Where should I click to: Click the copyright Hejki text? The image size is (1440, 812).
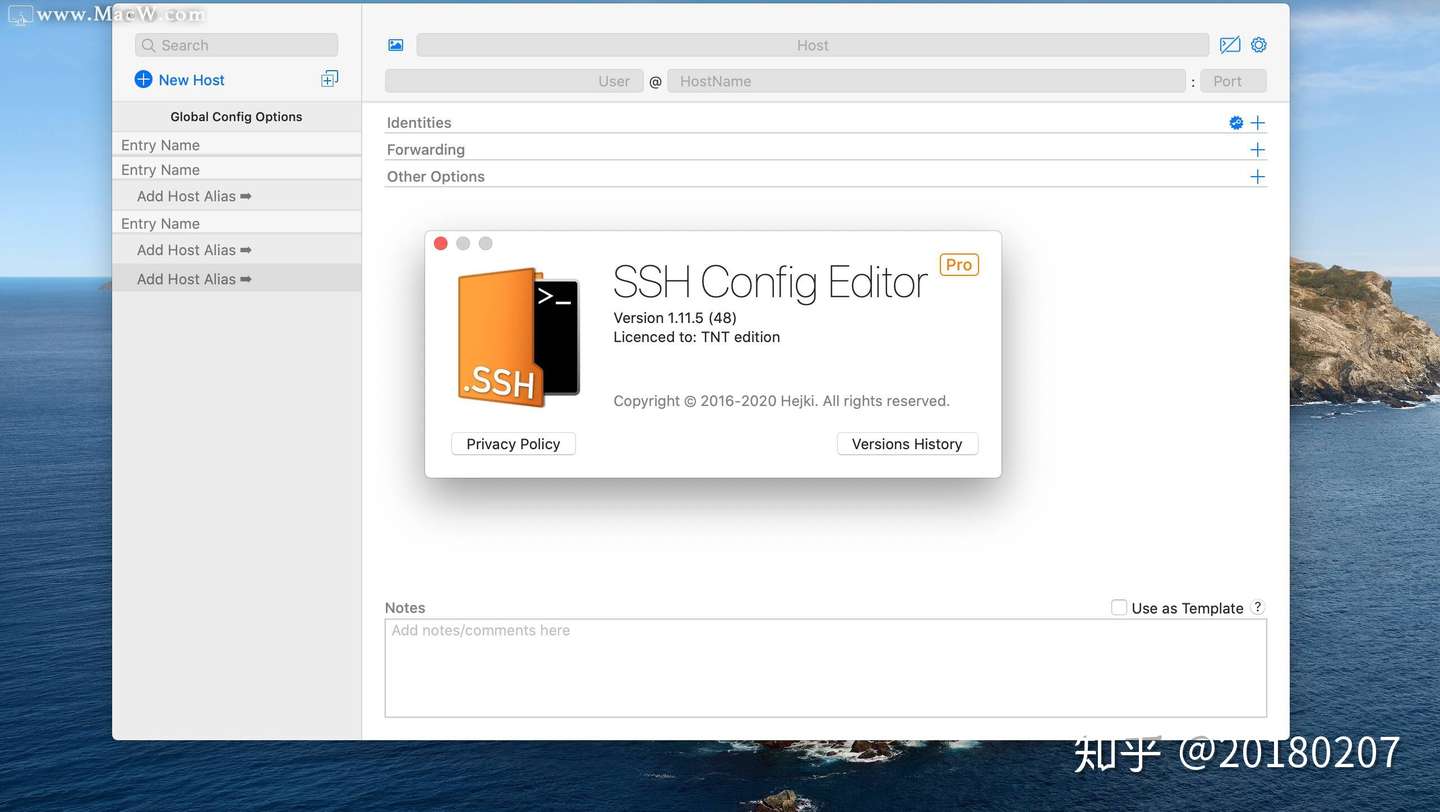(x=781, y=401)
